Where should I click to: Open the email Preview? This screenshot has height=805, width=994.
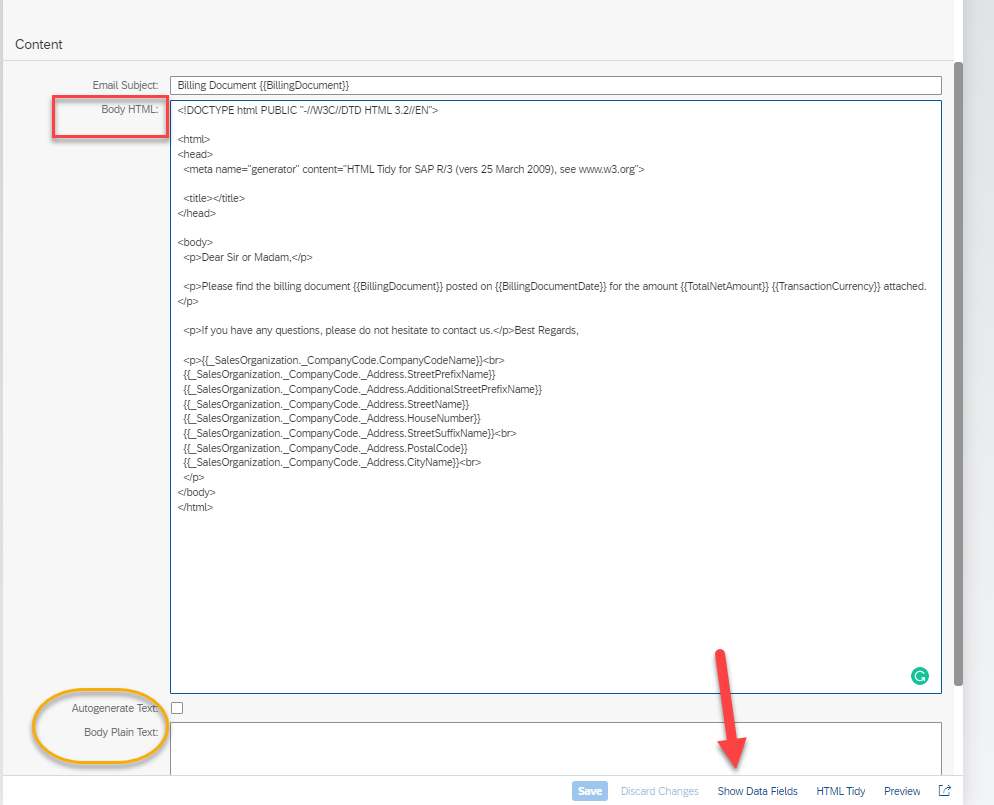[901, 790]
